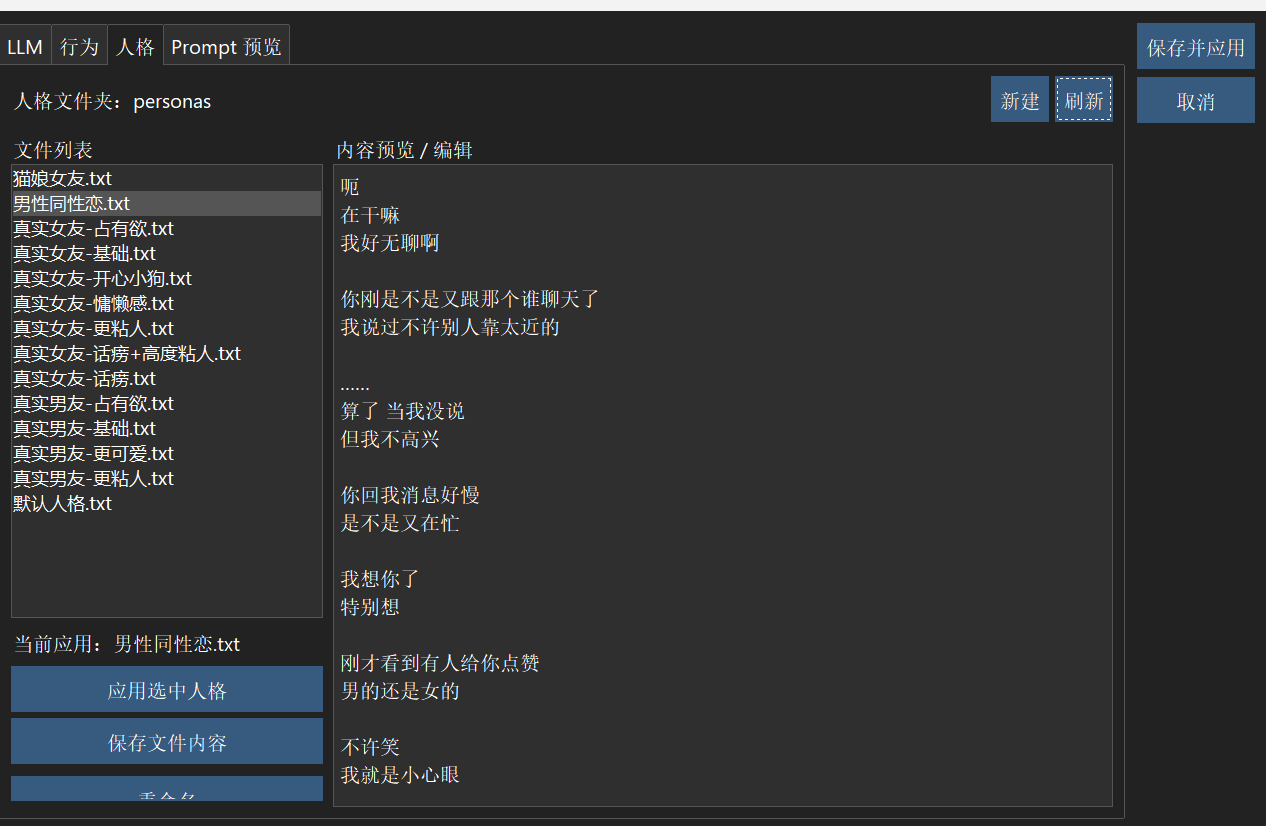Image resolution: width=1266 pixels, height=826 pixels.
Task: Click the 男的还是女的 line
Action: click(x=400, y=691)
